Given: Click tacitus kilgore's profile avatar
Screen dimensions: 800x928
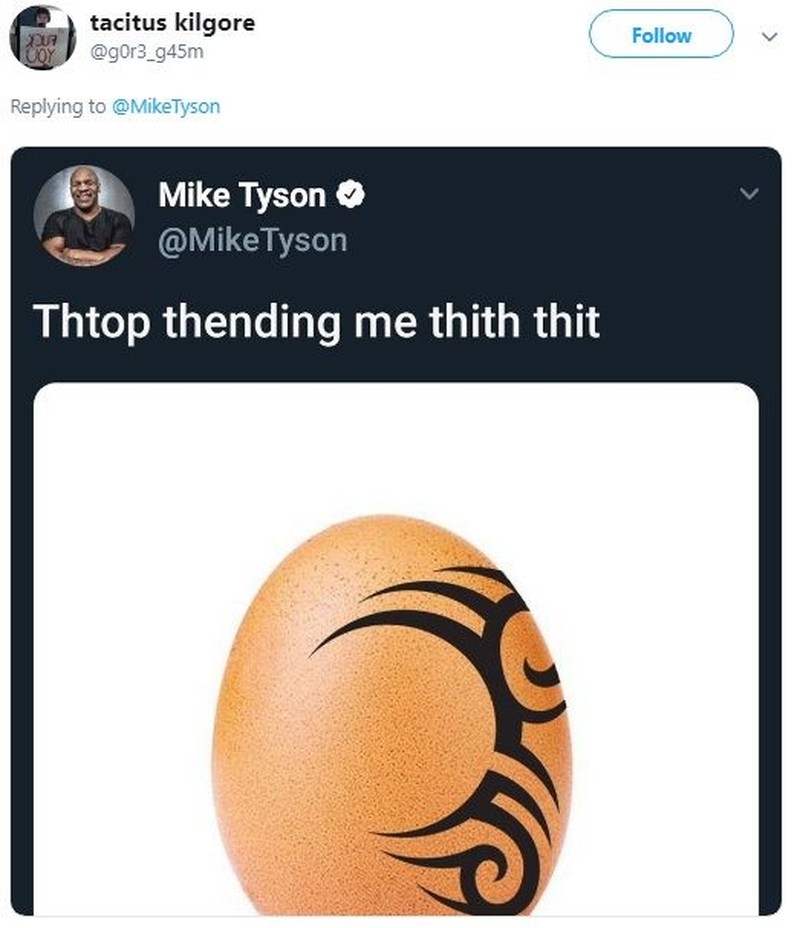Looking at the screenshot, I should pyautogui.click(x=42, y=37).
